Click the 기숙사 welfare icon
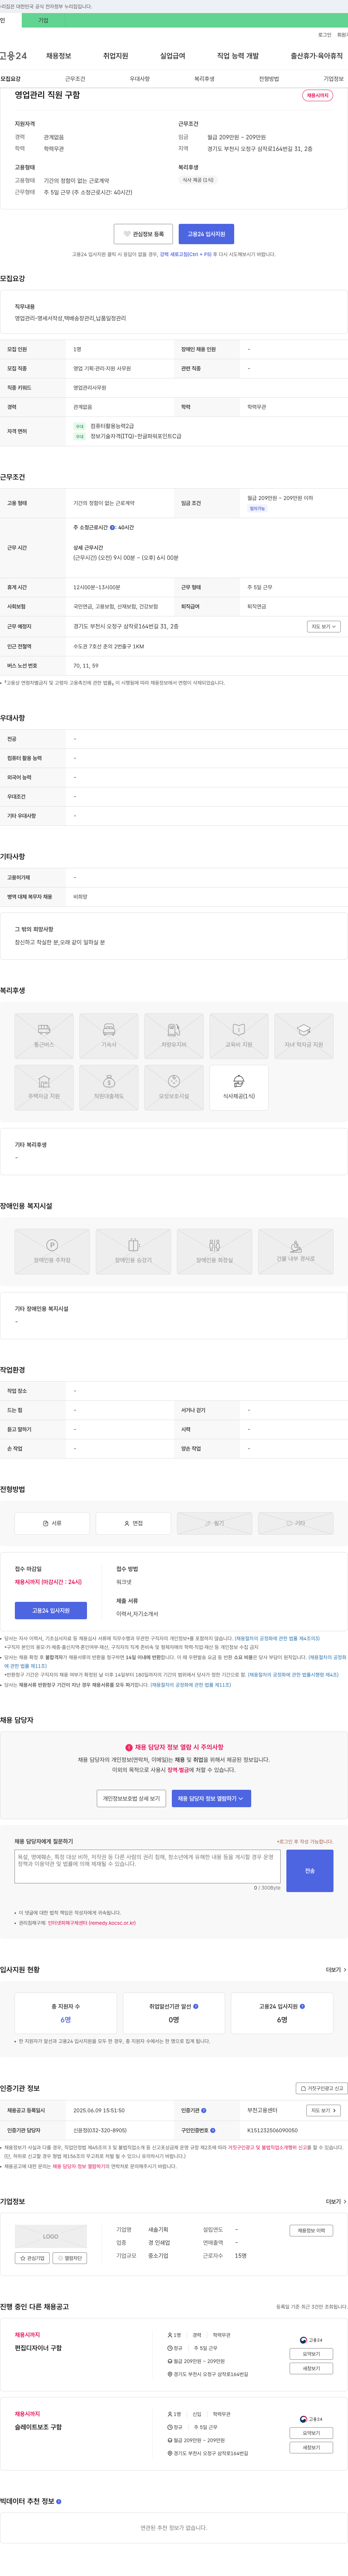This screenshot has width=348, height=2576. point(109,1036)
